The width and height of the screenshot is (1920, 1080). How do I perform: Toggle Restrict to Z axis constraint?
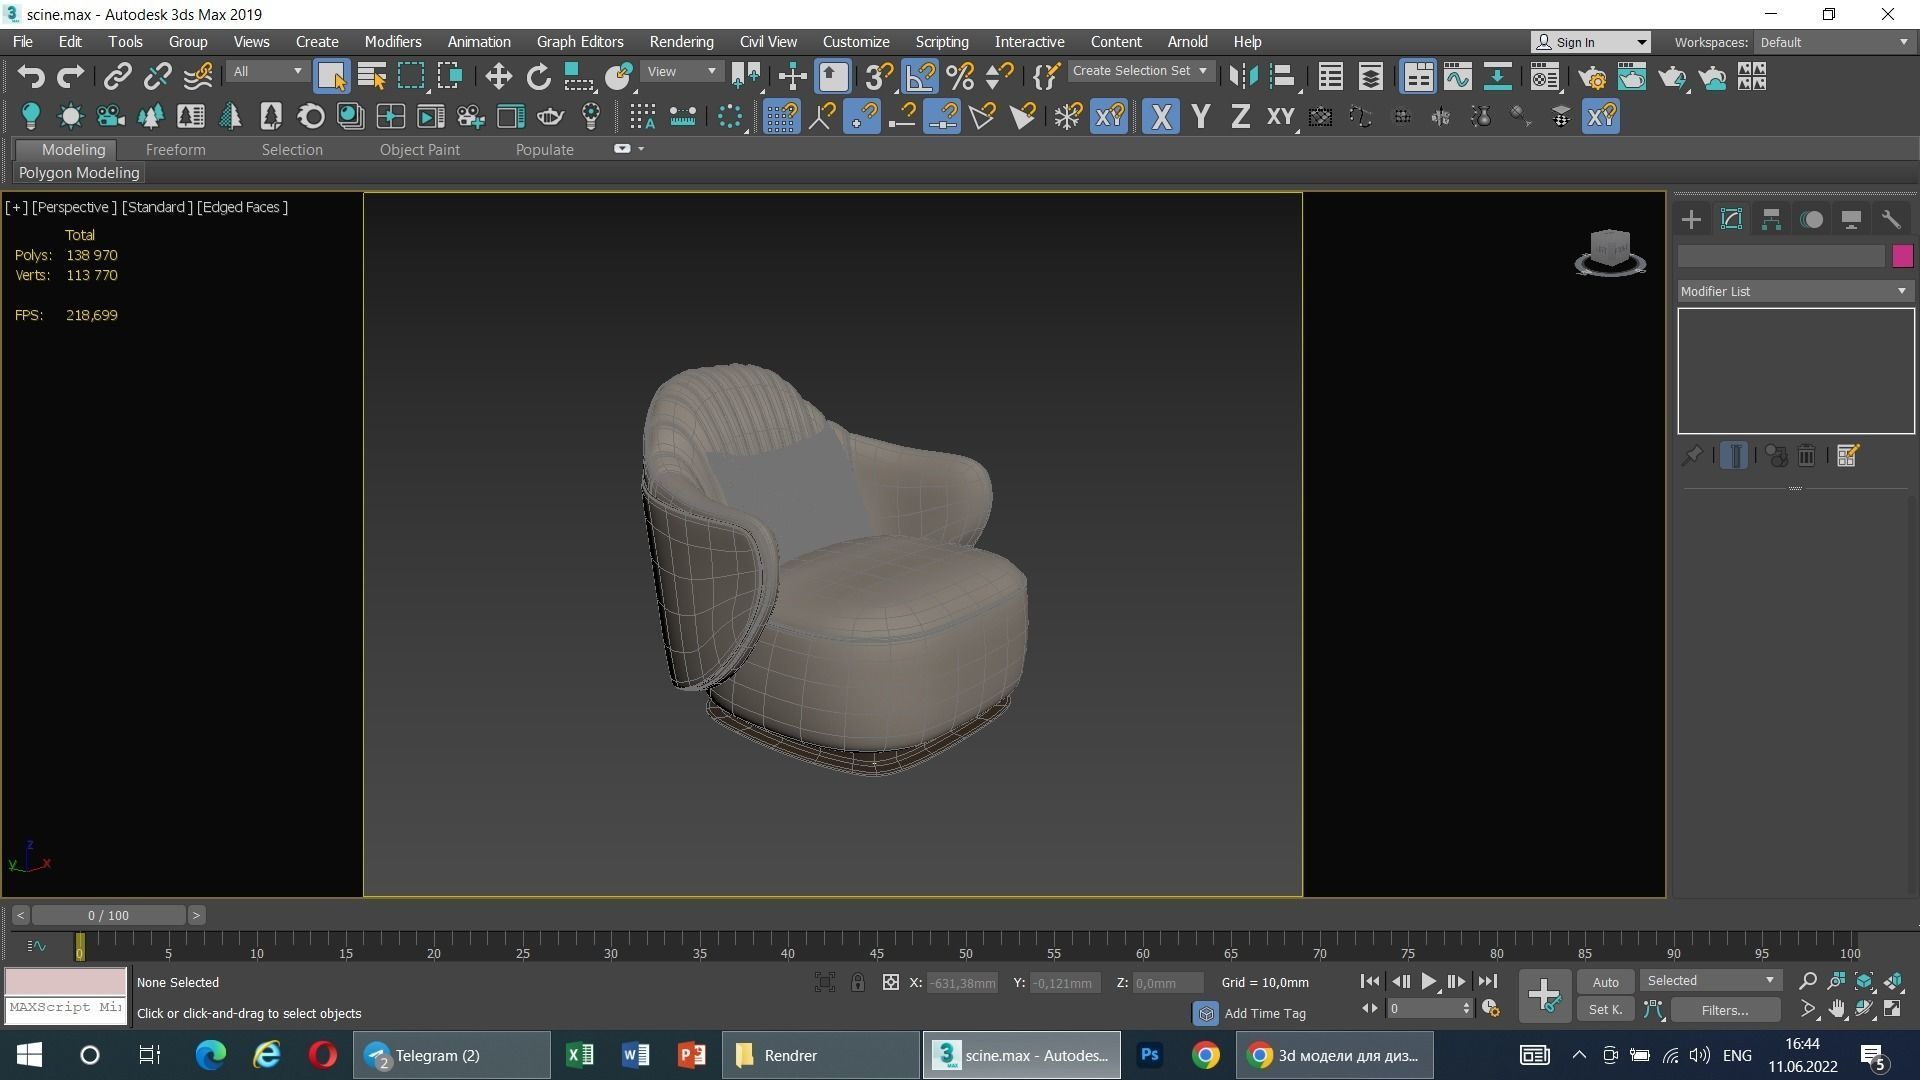pos(1240,117)
